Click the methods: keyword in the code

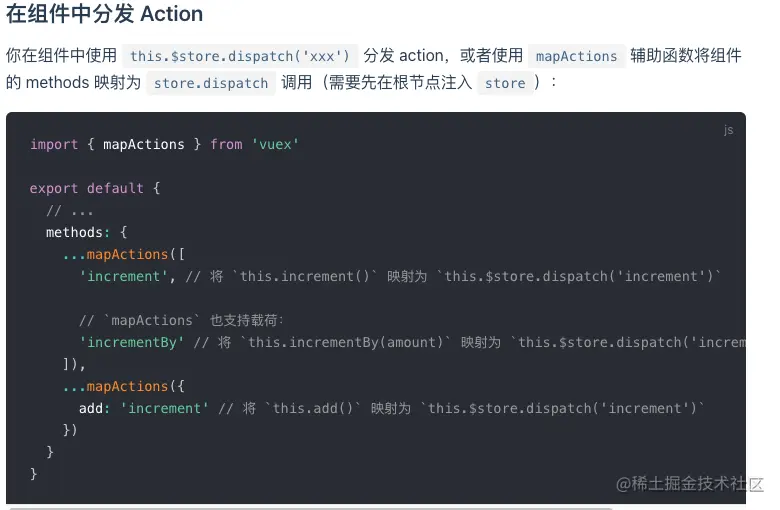[x=75, y=232]
